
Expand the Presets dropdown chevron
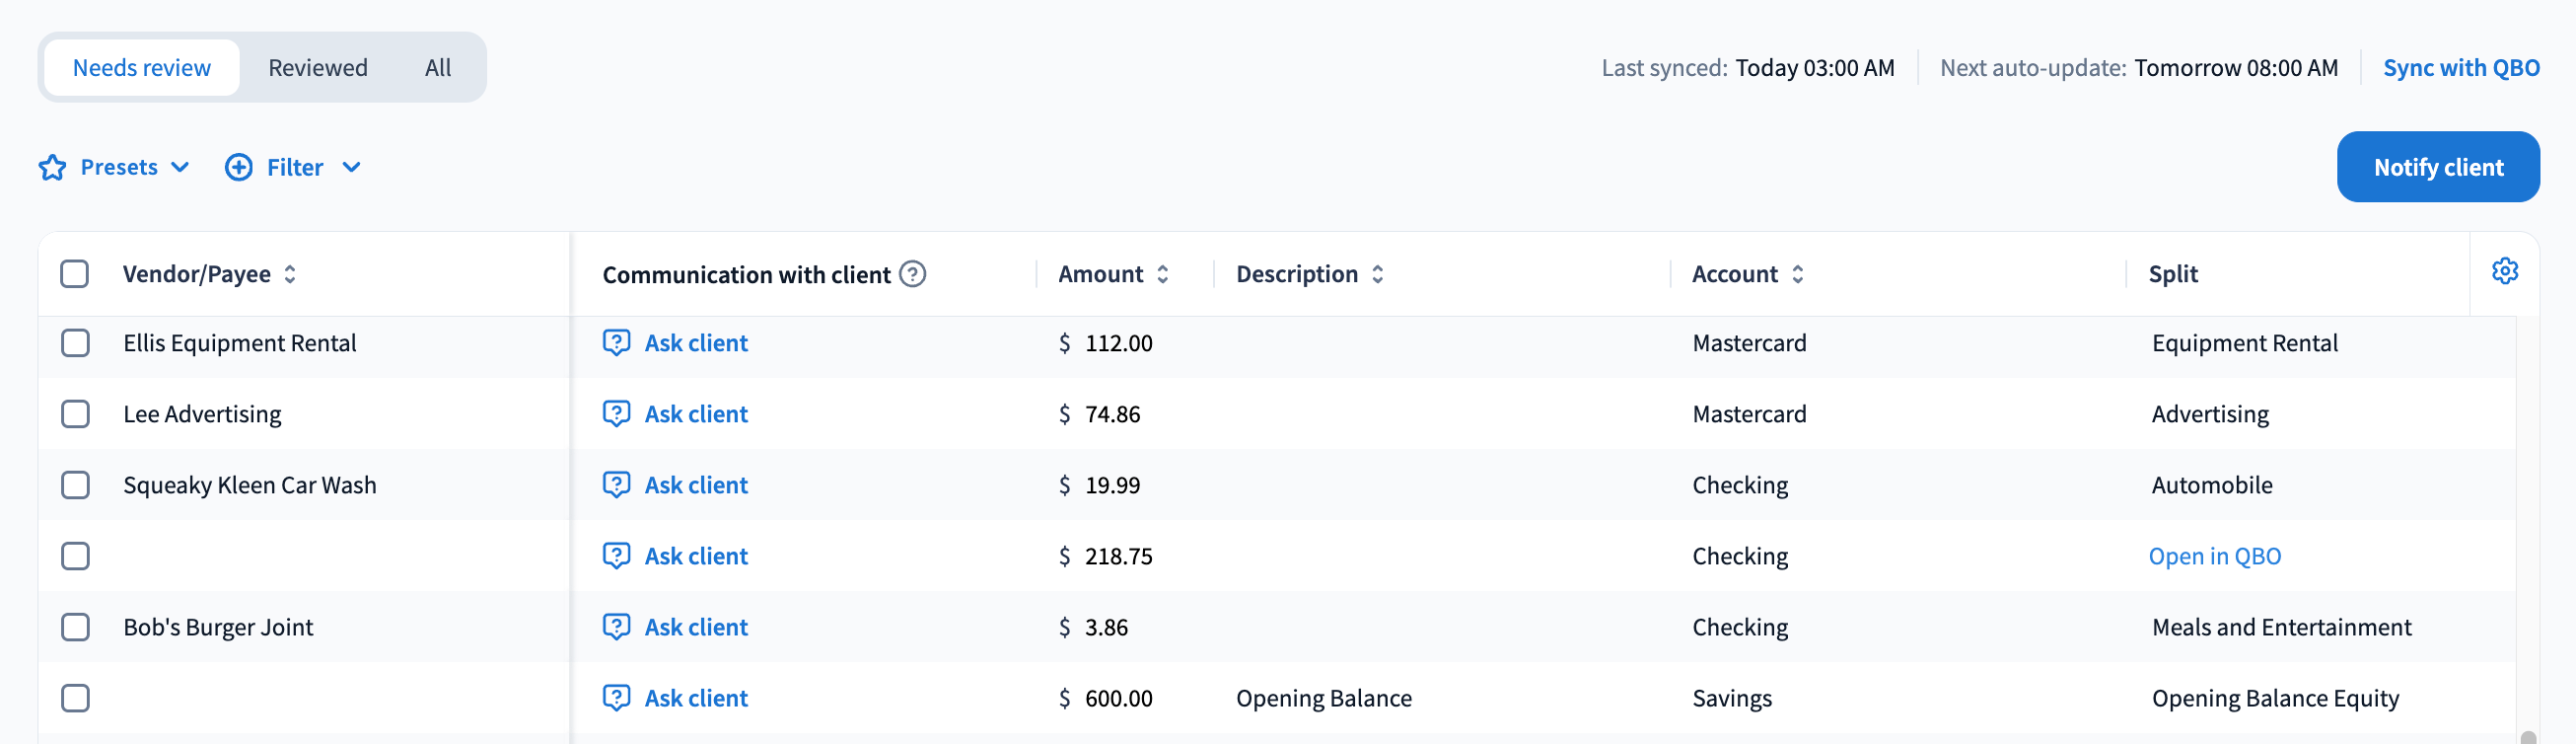(180, 167)
